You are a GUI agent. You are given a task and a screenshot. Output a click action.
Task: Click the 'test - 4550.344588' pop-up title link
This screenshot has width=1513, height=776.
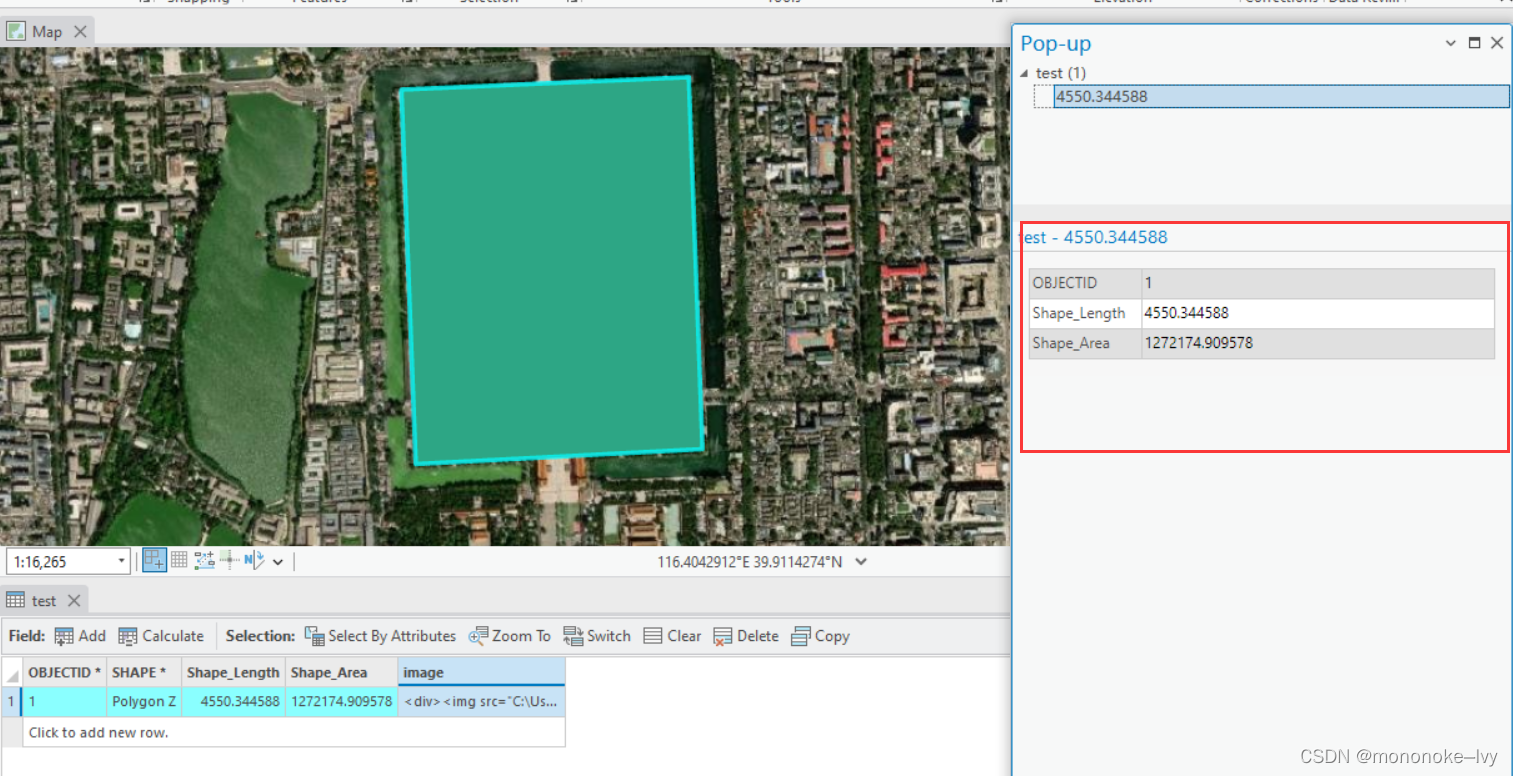(x=1093, y=237)
